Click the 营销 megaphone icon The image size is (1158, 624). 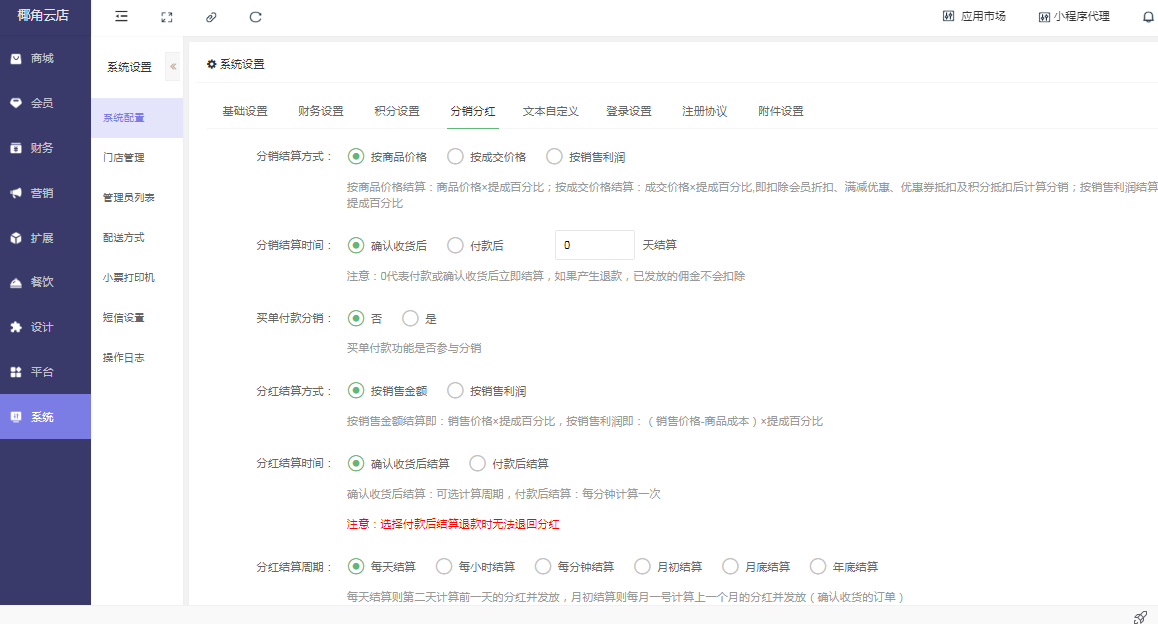pos(16,193)
